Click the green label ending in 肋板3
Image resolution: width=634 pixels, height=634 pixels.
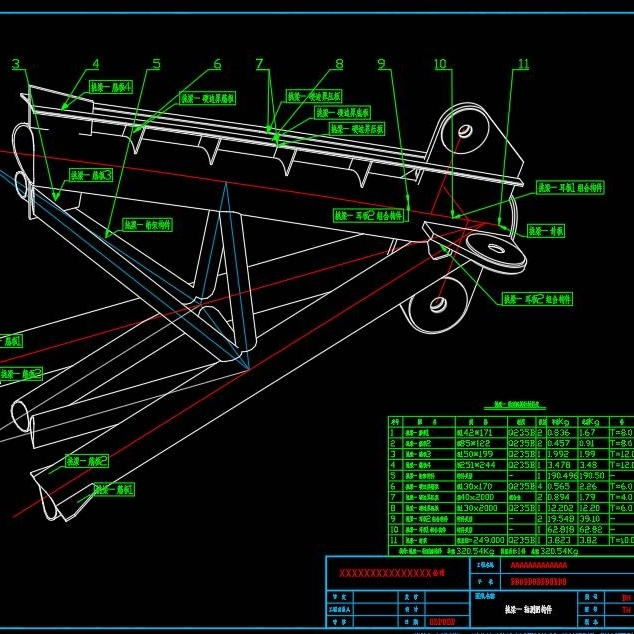[90, 174]
